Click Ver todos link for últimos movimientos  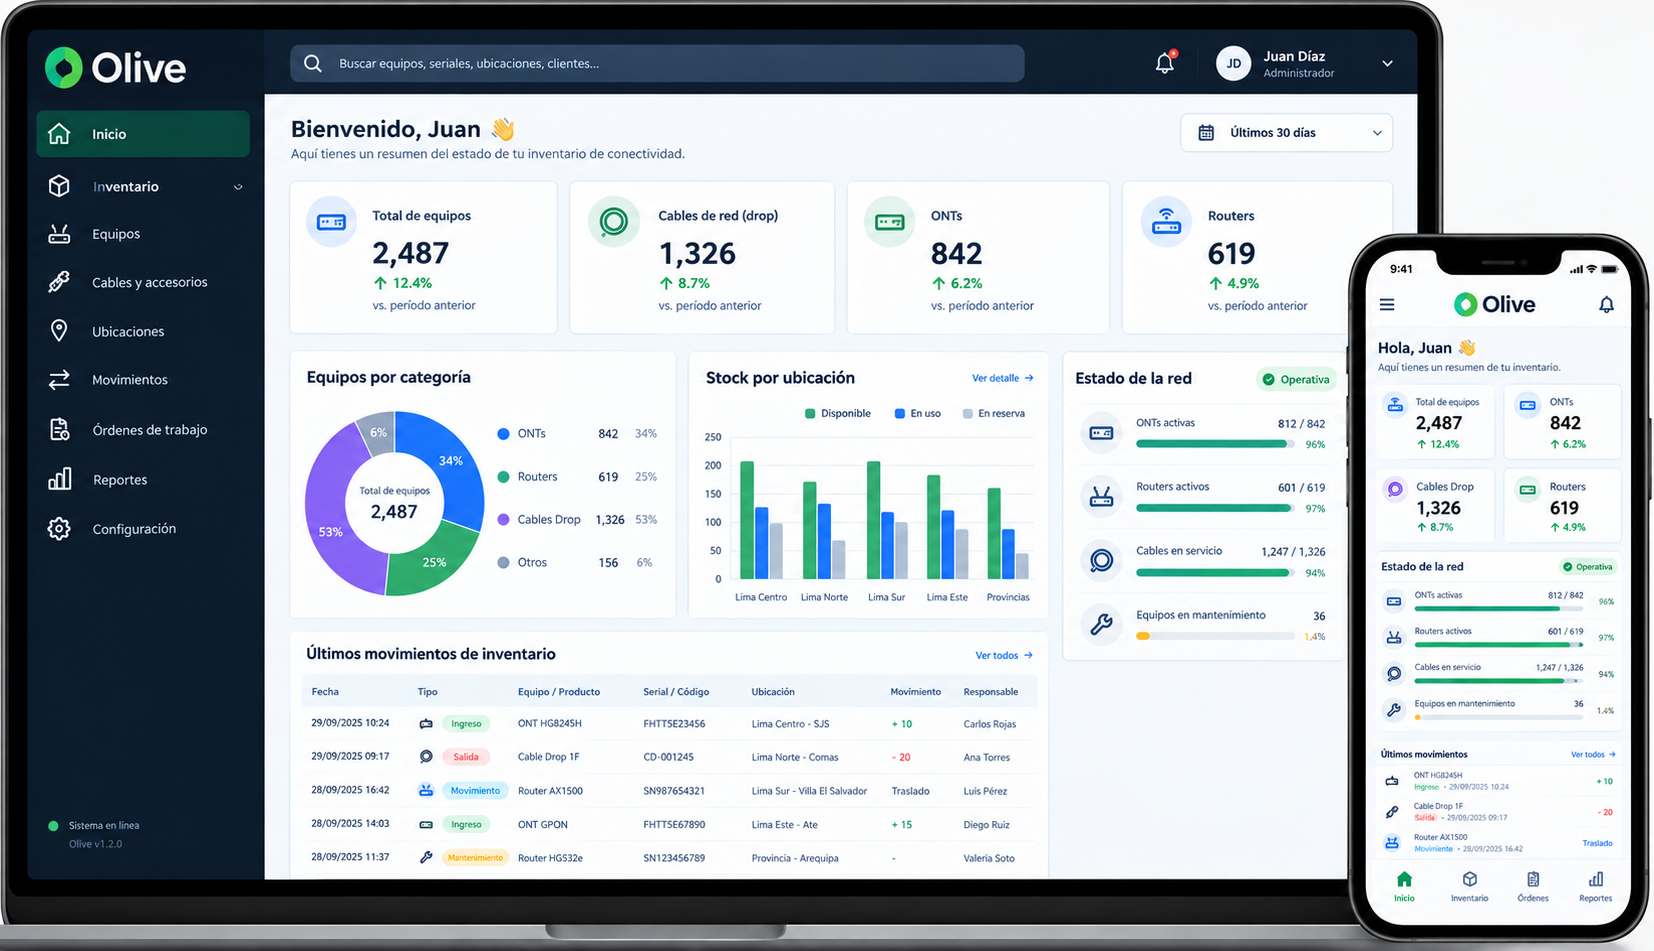click(x=1003, y=655)
